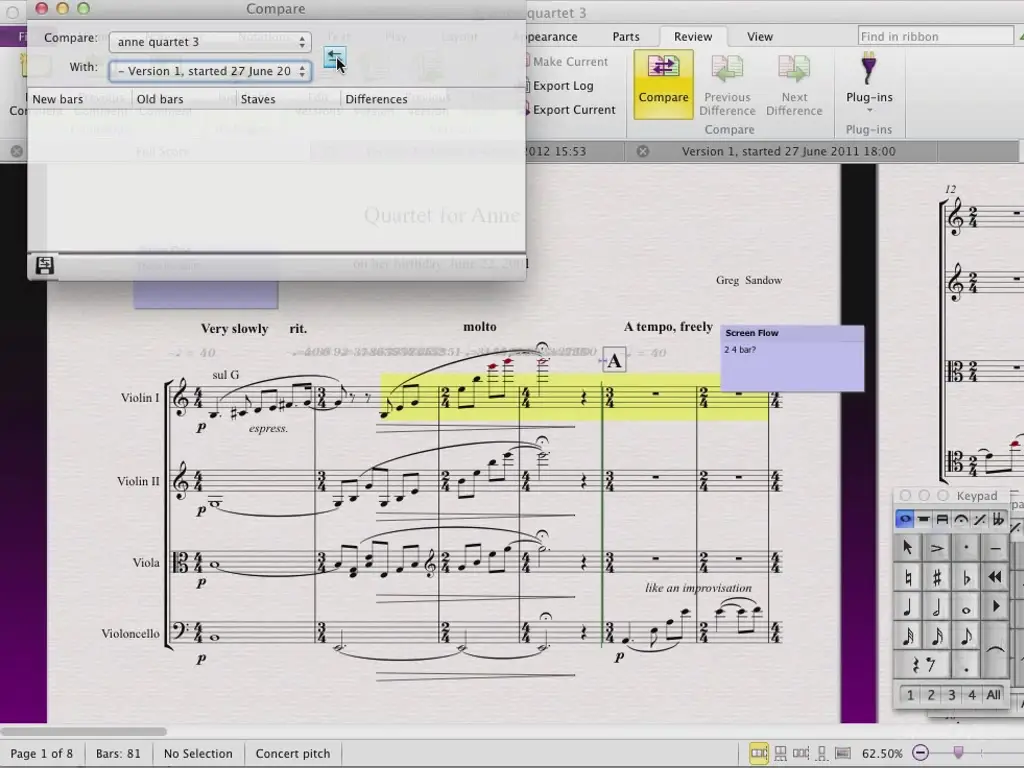Viewport: 1024px width, 768px height.
Task: Open the Review ribbon tab
Action: coord(693,37)
